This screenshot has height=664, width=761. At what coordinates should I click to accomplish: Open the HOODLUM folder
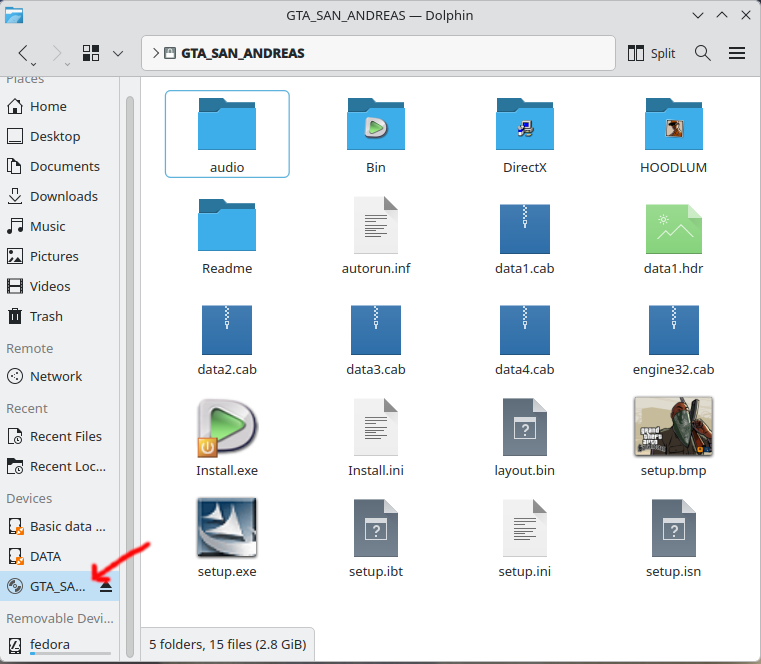[x=674, y=124]
